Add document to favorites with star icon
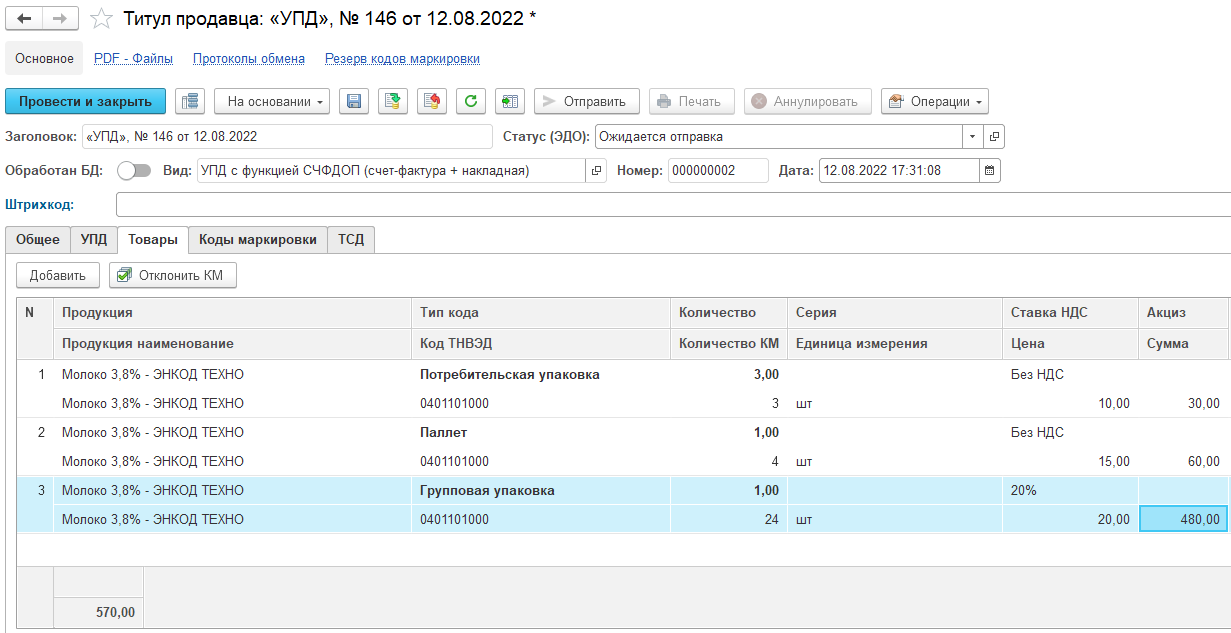 pos(101,18)
